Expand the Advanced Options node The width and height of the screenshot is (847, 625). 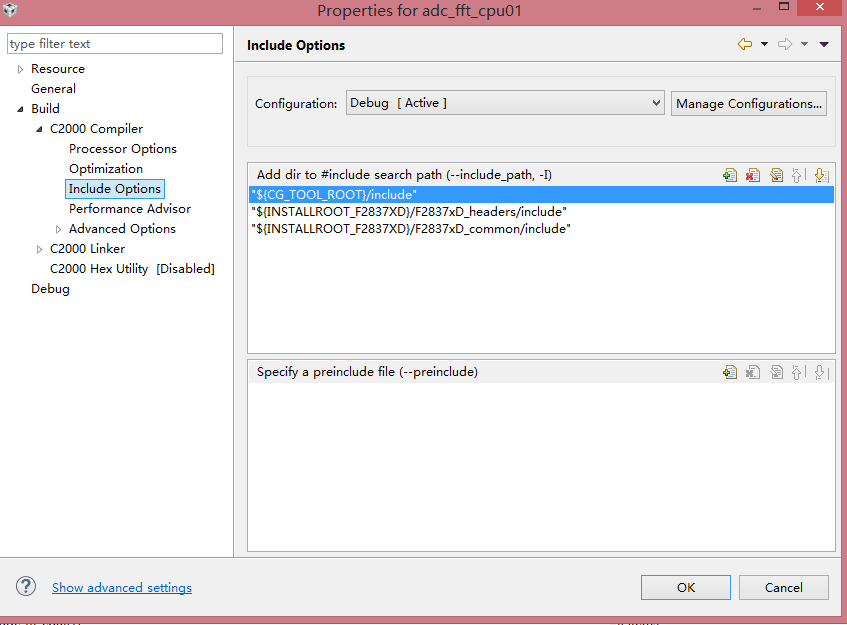click(x=58, y=229)
